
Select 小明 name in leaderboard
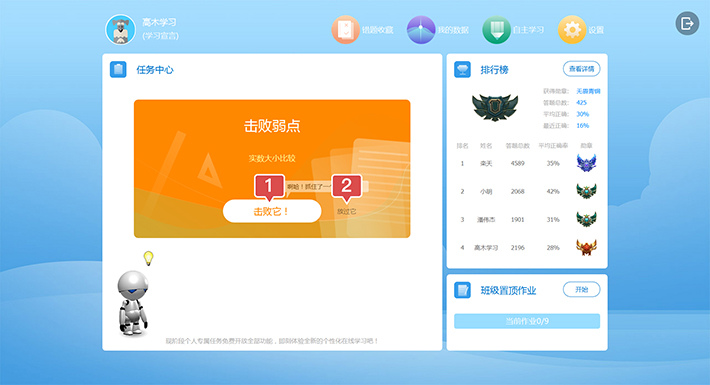pyautogui.click(x=486, y=192)
